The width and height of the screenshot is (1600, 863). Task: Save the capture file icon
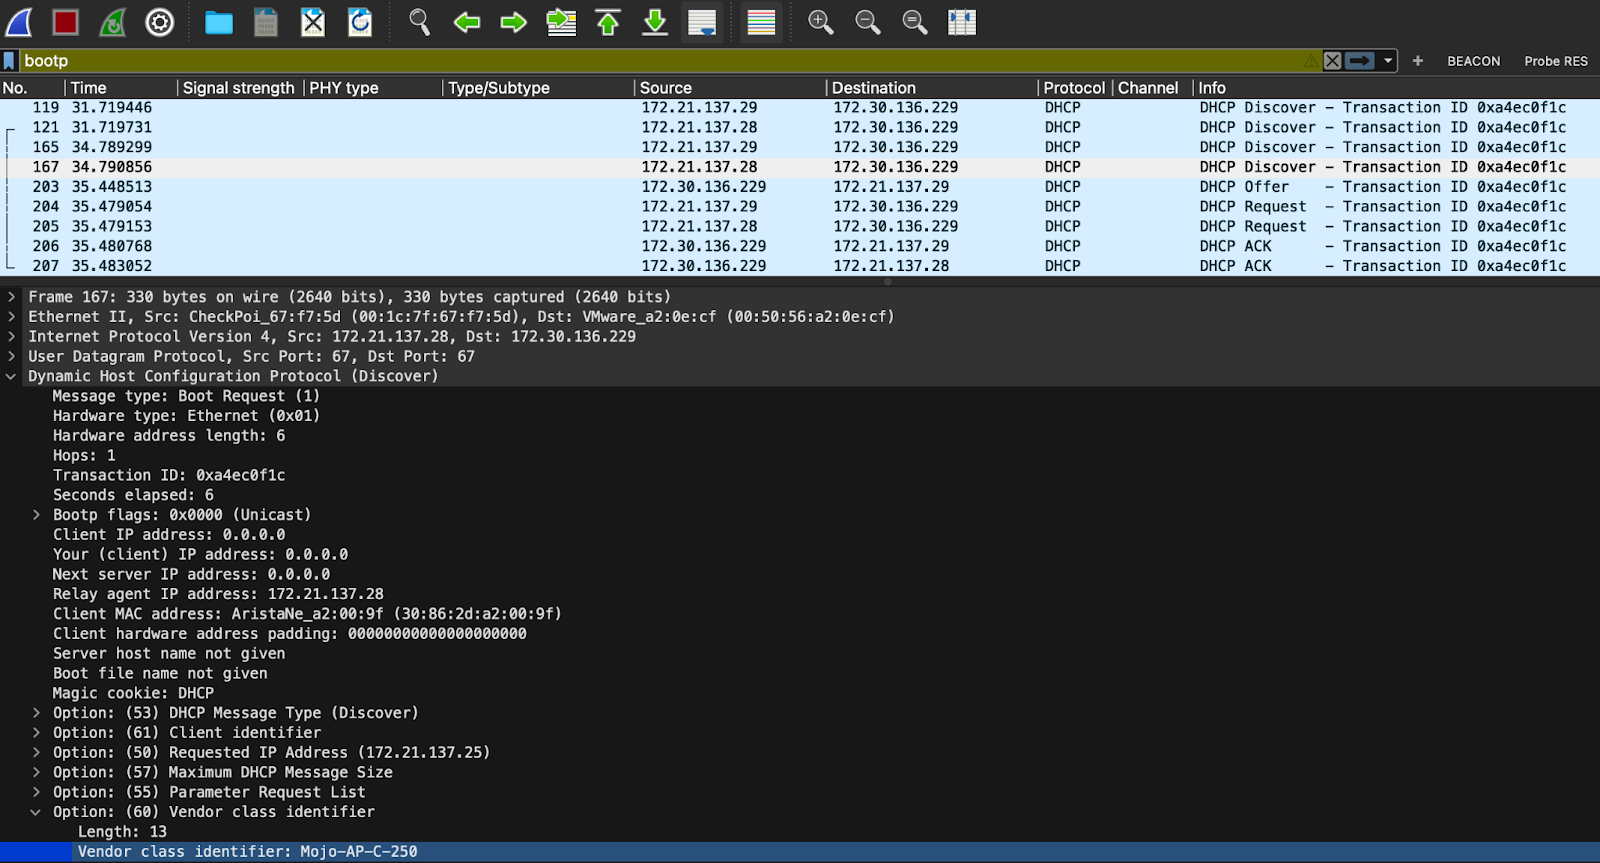tap(266, 22)
